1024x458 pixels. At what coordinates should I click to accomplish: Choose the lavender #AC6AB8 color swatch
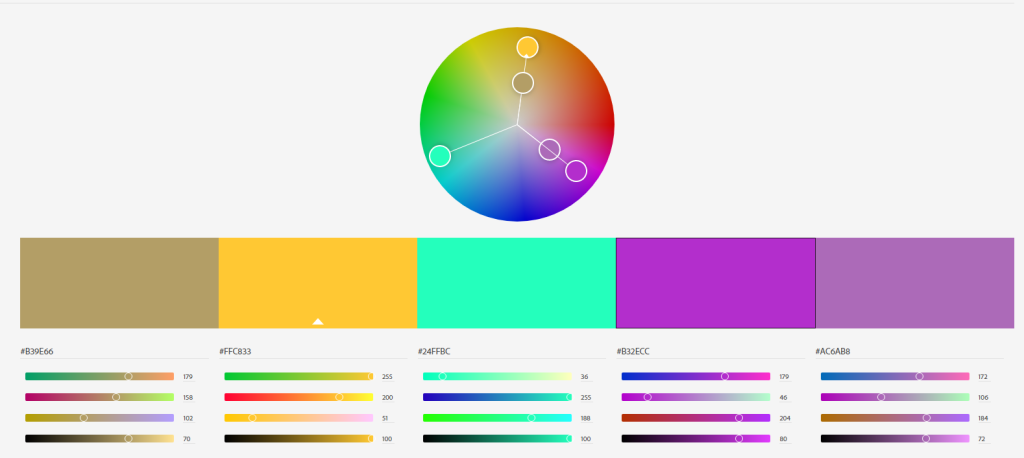click(914, 282)
